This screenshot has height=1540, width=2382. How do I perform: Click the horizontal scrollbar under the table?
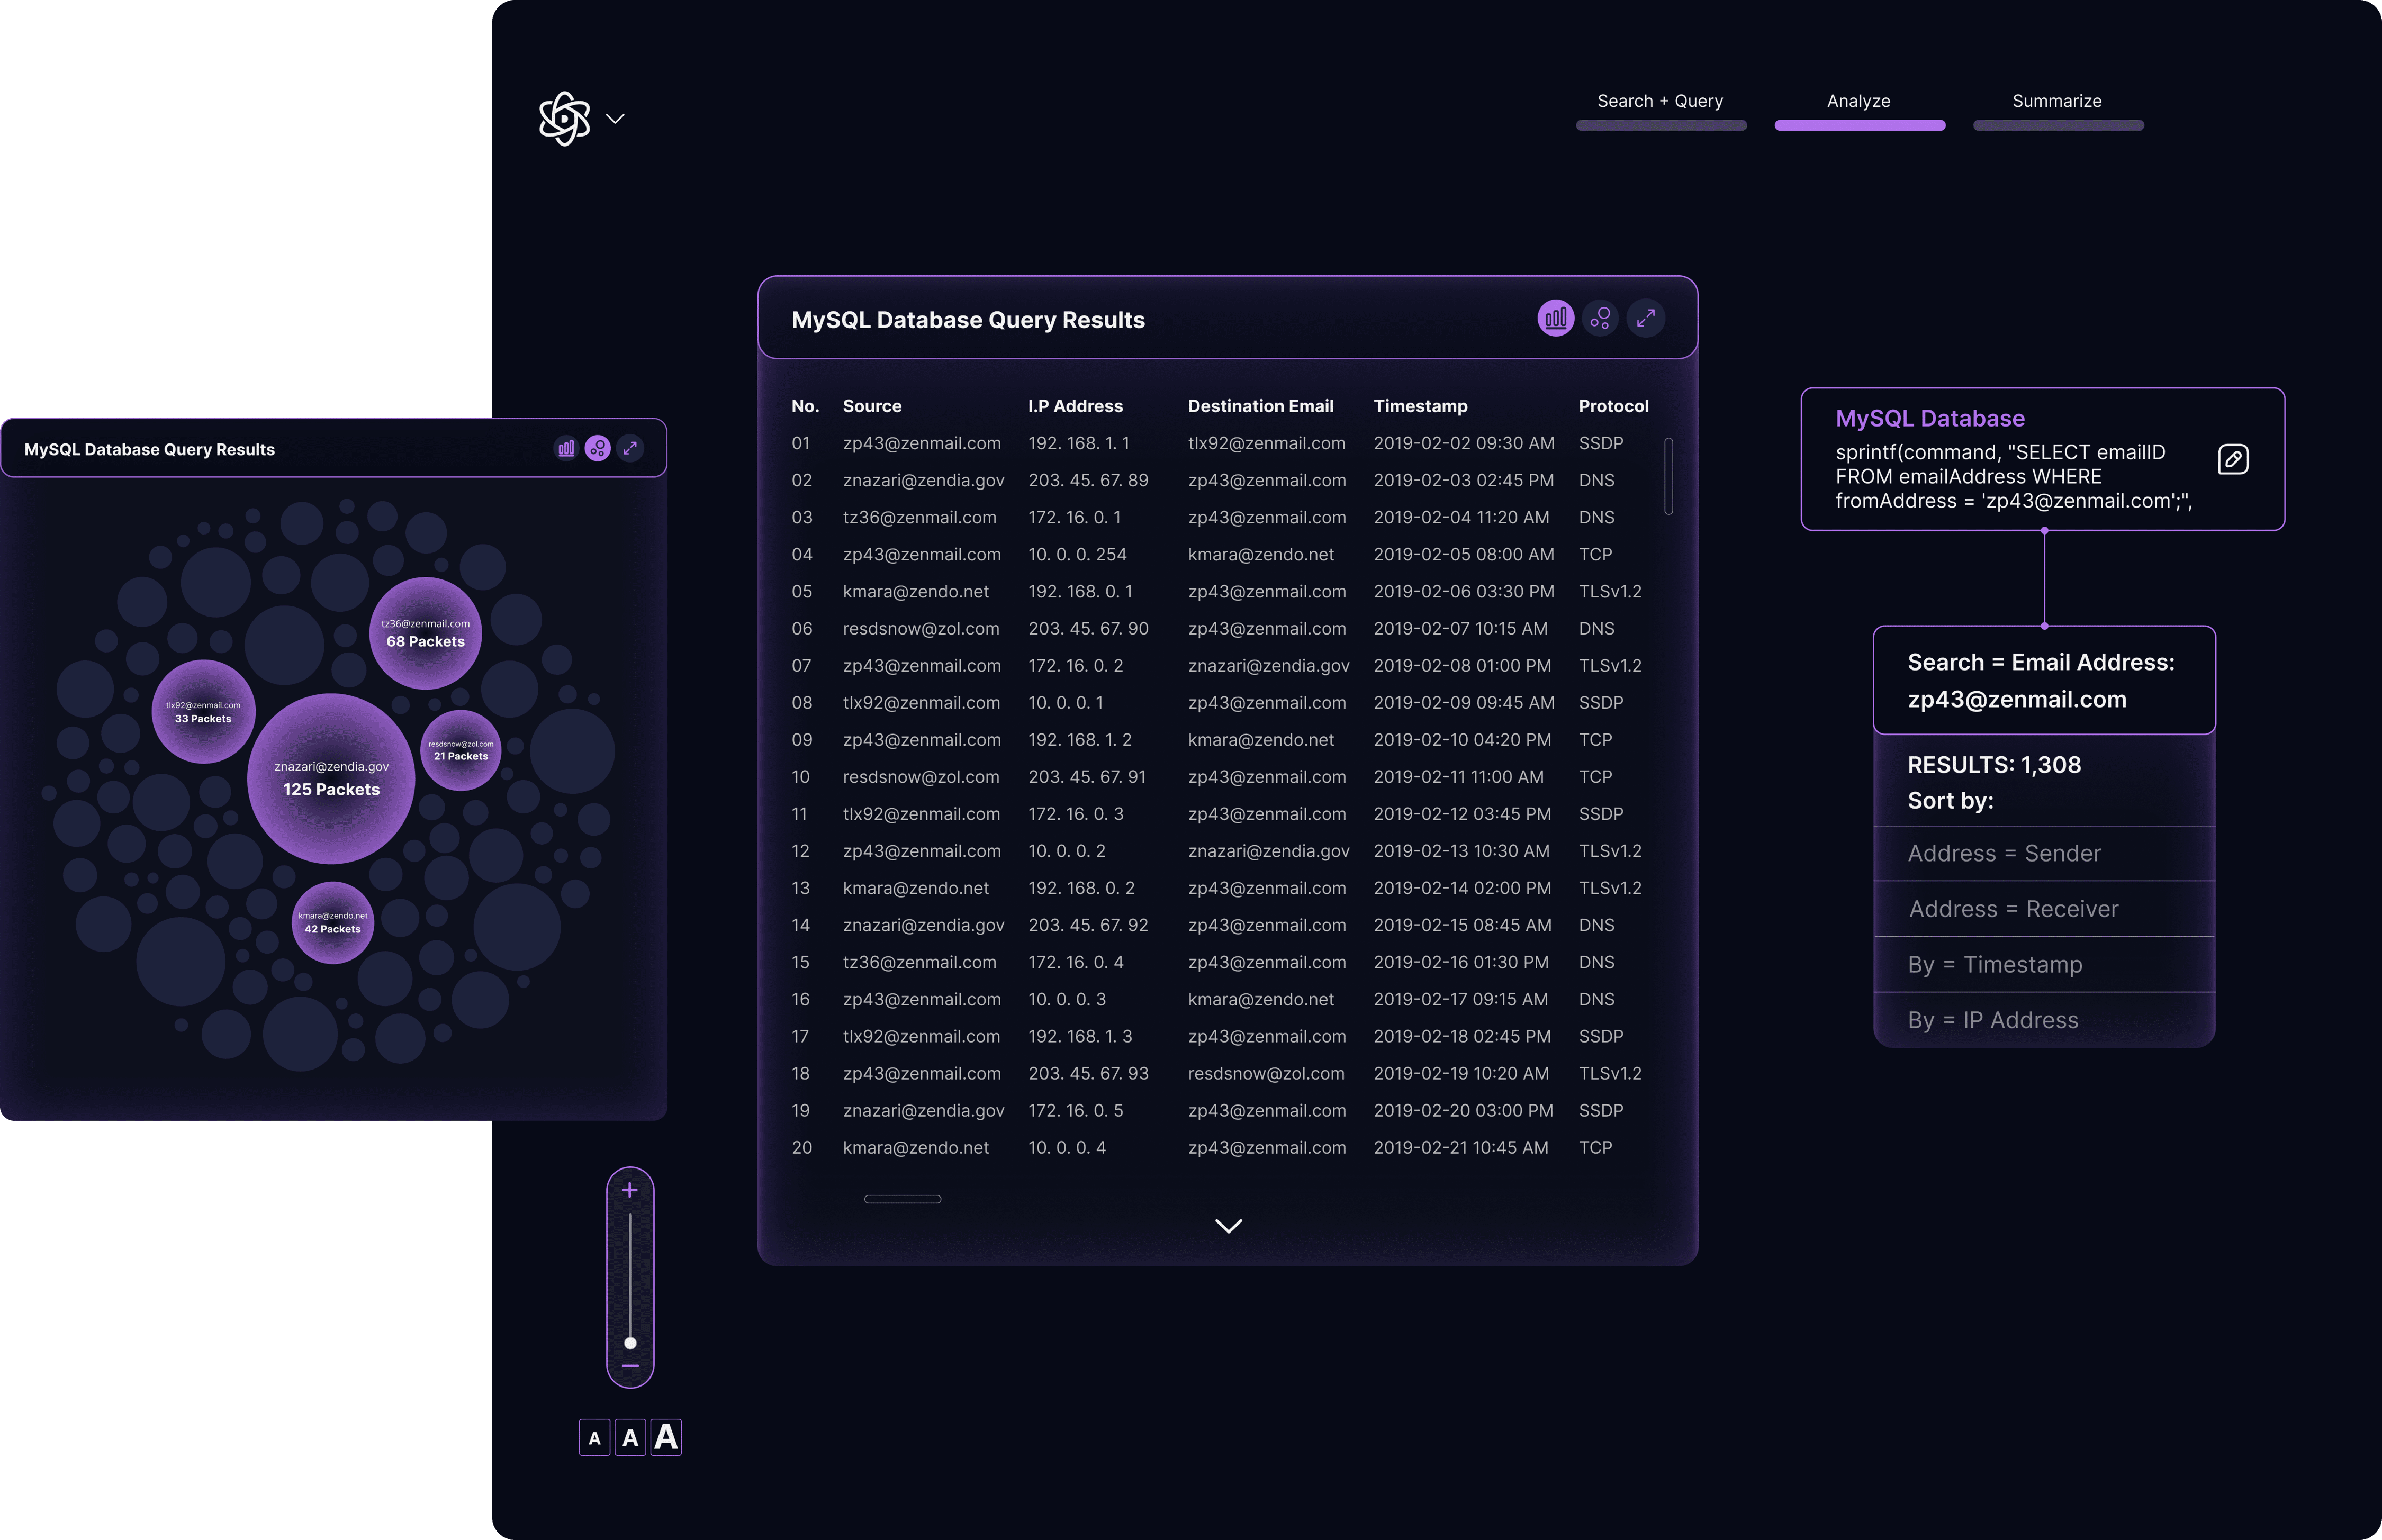pyautogui.click(x=902, y=1199)
